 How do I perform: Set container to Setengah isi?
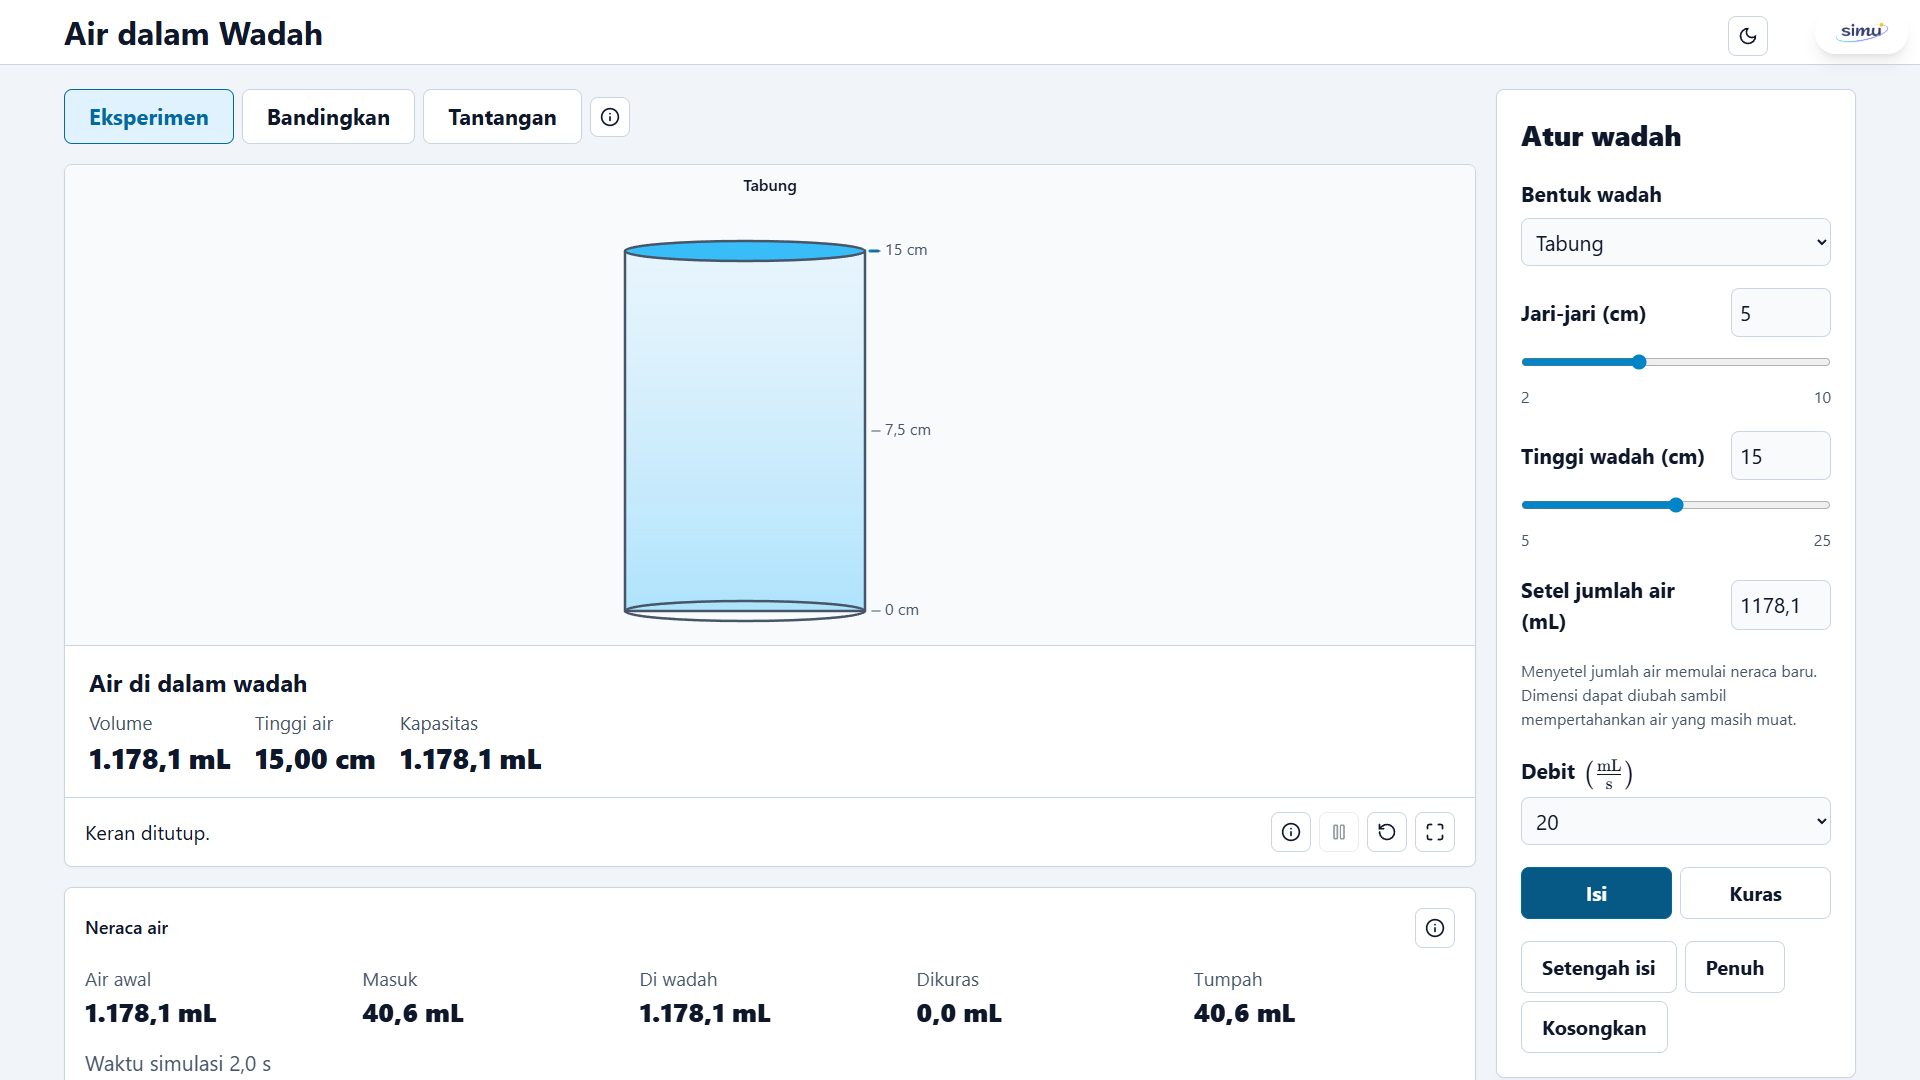[x=1598, y=967]
